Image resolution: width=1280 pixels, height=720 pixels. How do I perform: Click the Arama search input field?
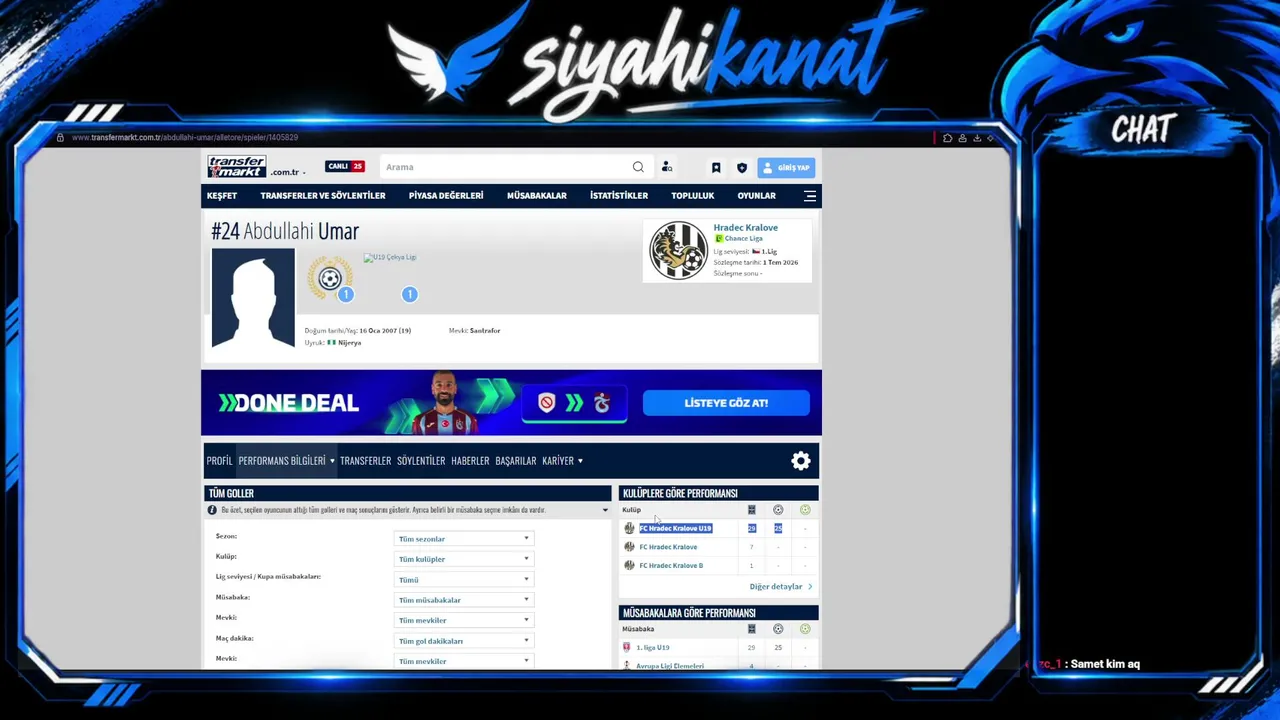pyautogui.click(x=505, y=167)
